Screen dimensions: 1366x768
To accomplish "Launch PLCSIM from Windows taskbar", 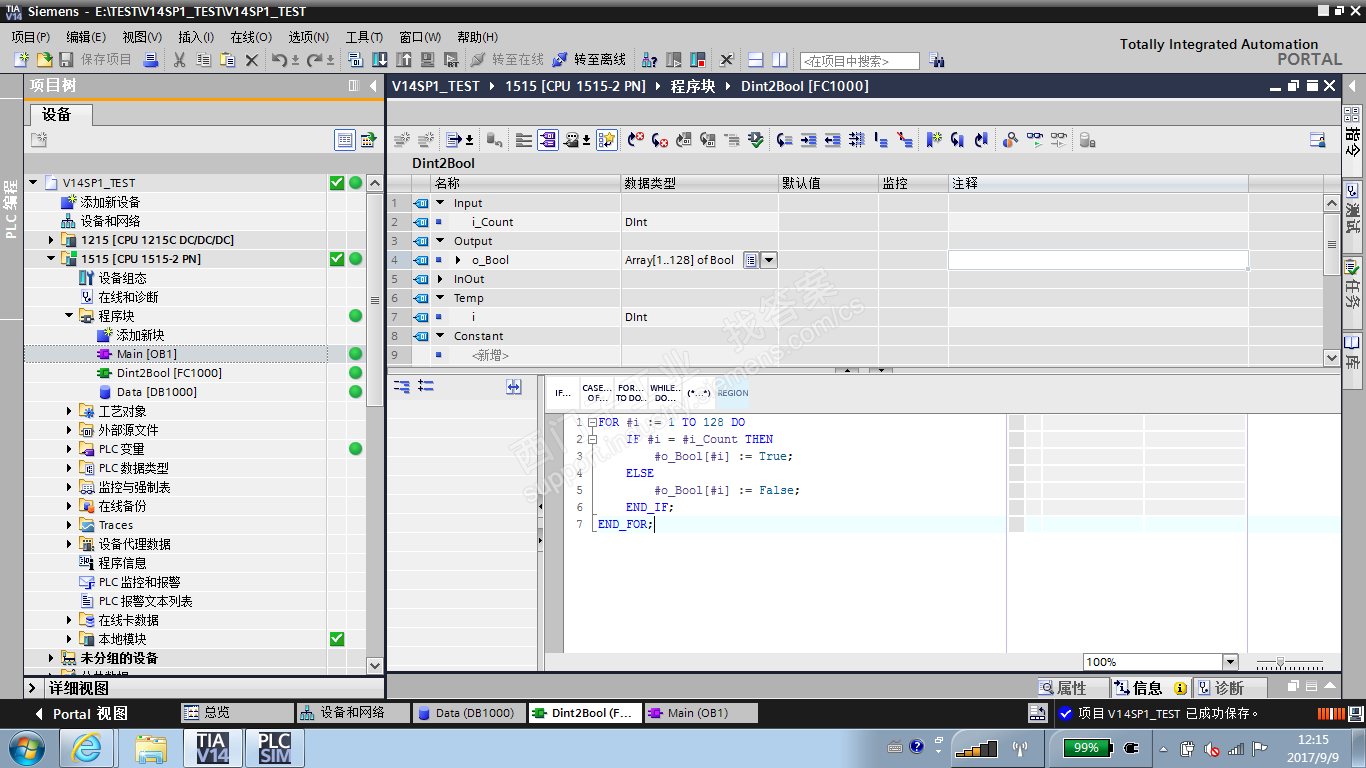I will (x=274, y=747).
